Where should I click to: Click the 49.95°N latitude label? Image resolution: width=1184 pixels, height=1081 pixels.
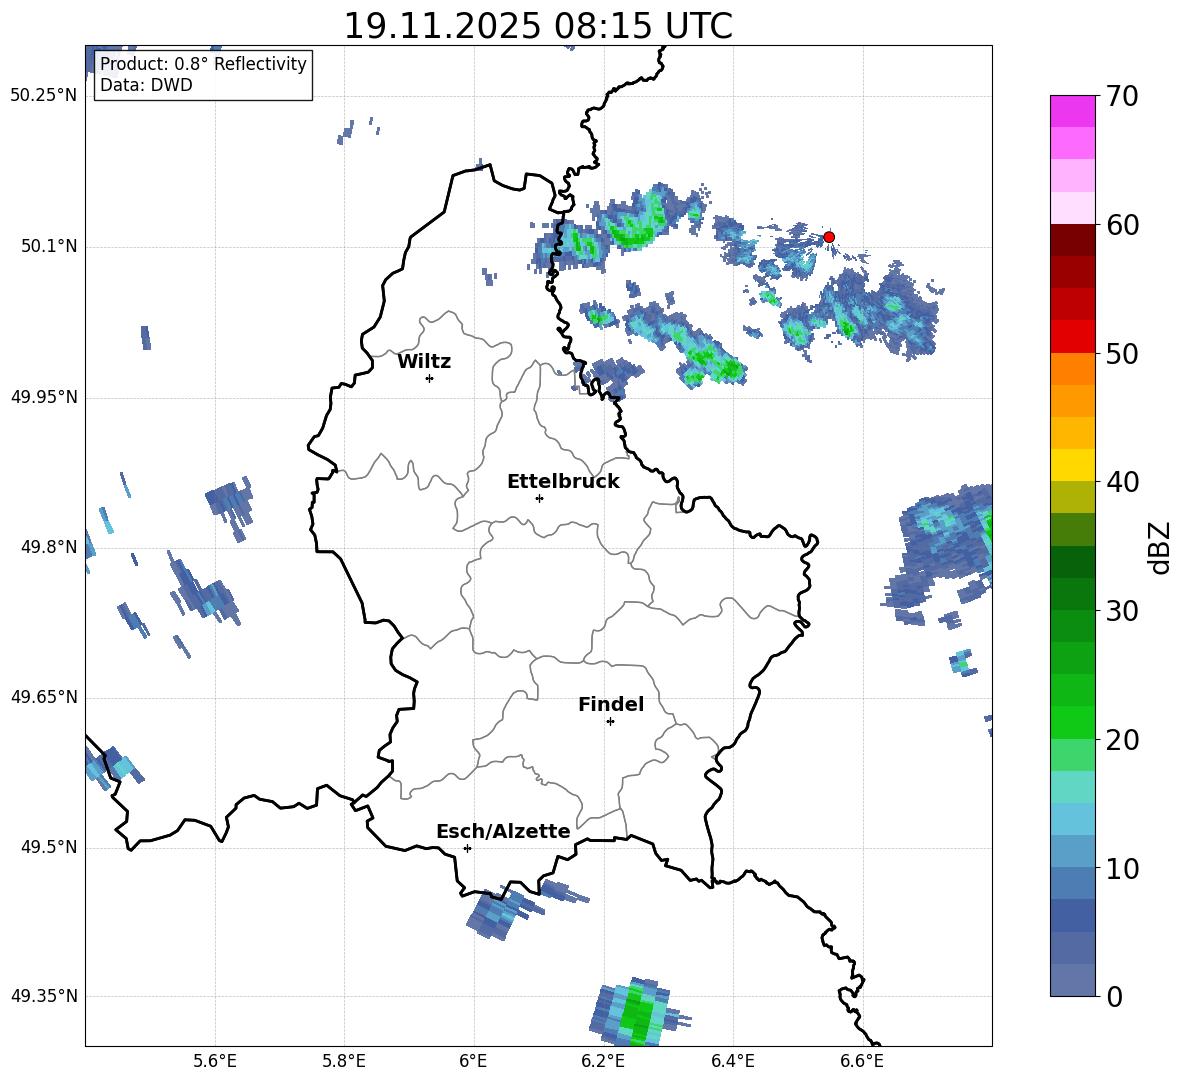[x=44, y=397]
